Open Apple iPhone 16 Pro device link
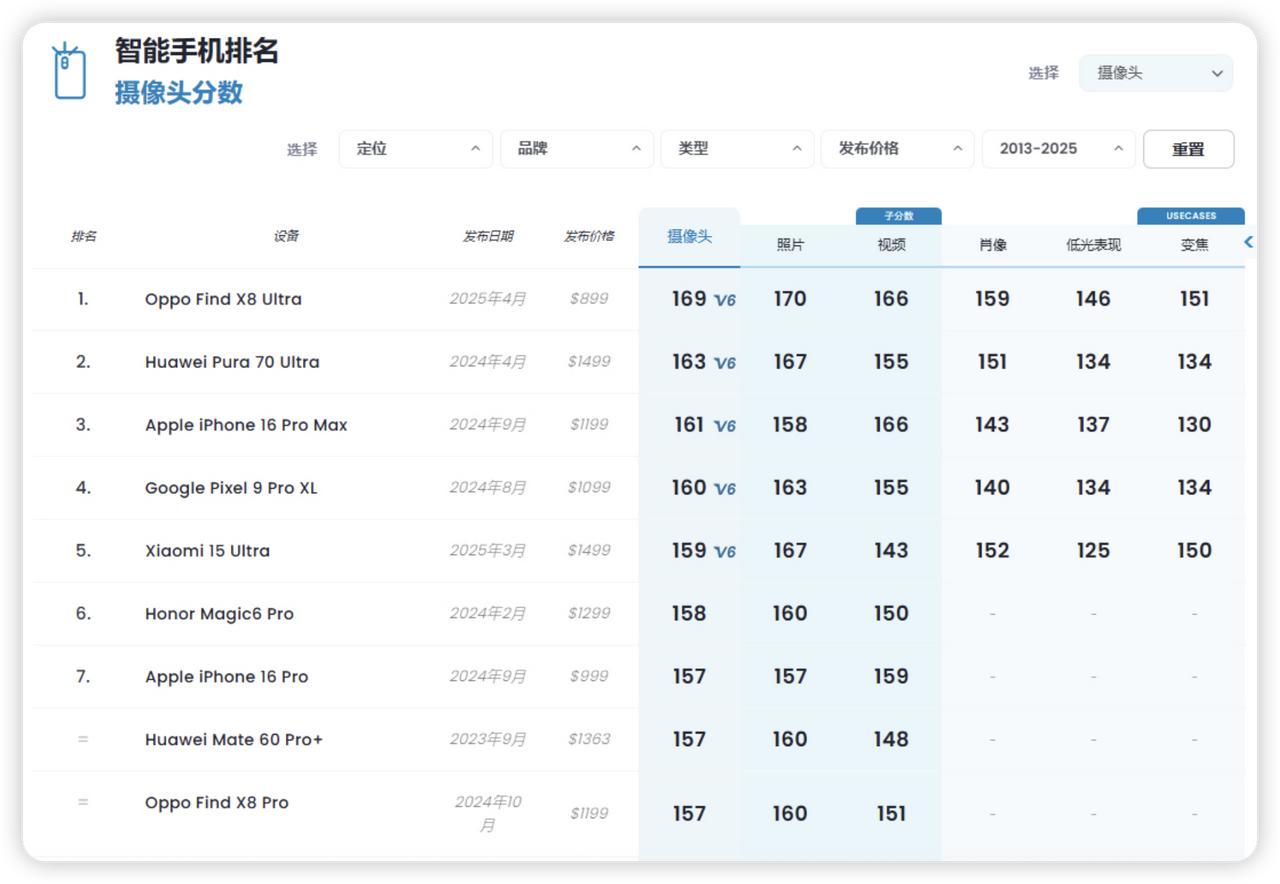This screenshot has width=1280, height=884. tap(226, 677)
